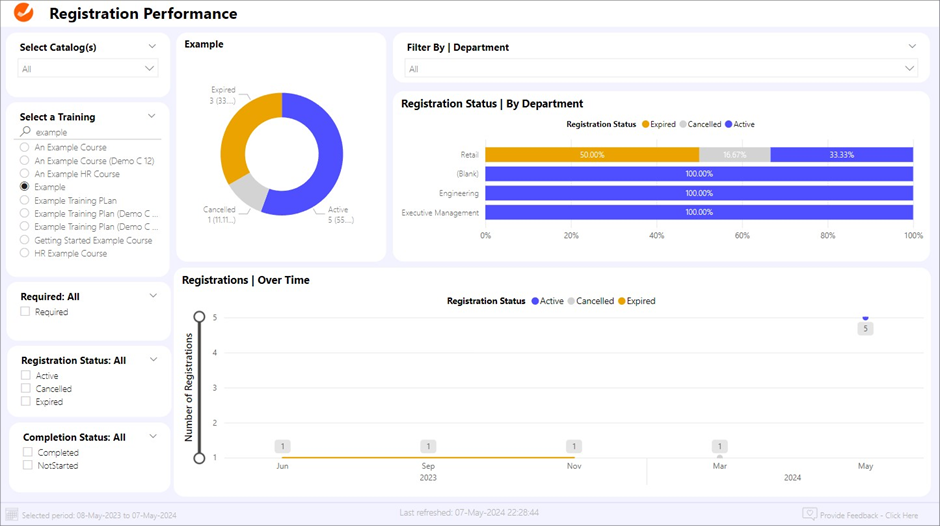
Task: Collapse the Select a Training panel chevron
Action: pyautogui.click(x=152, y=116)
